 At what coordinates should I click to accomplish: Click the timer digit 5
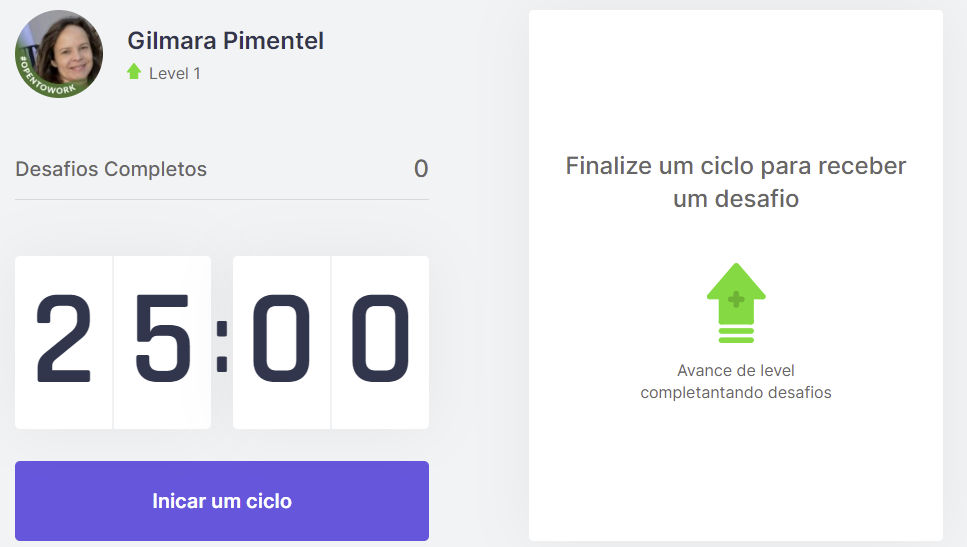point(162,339)
